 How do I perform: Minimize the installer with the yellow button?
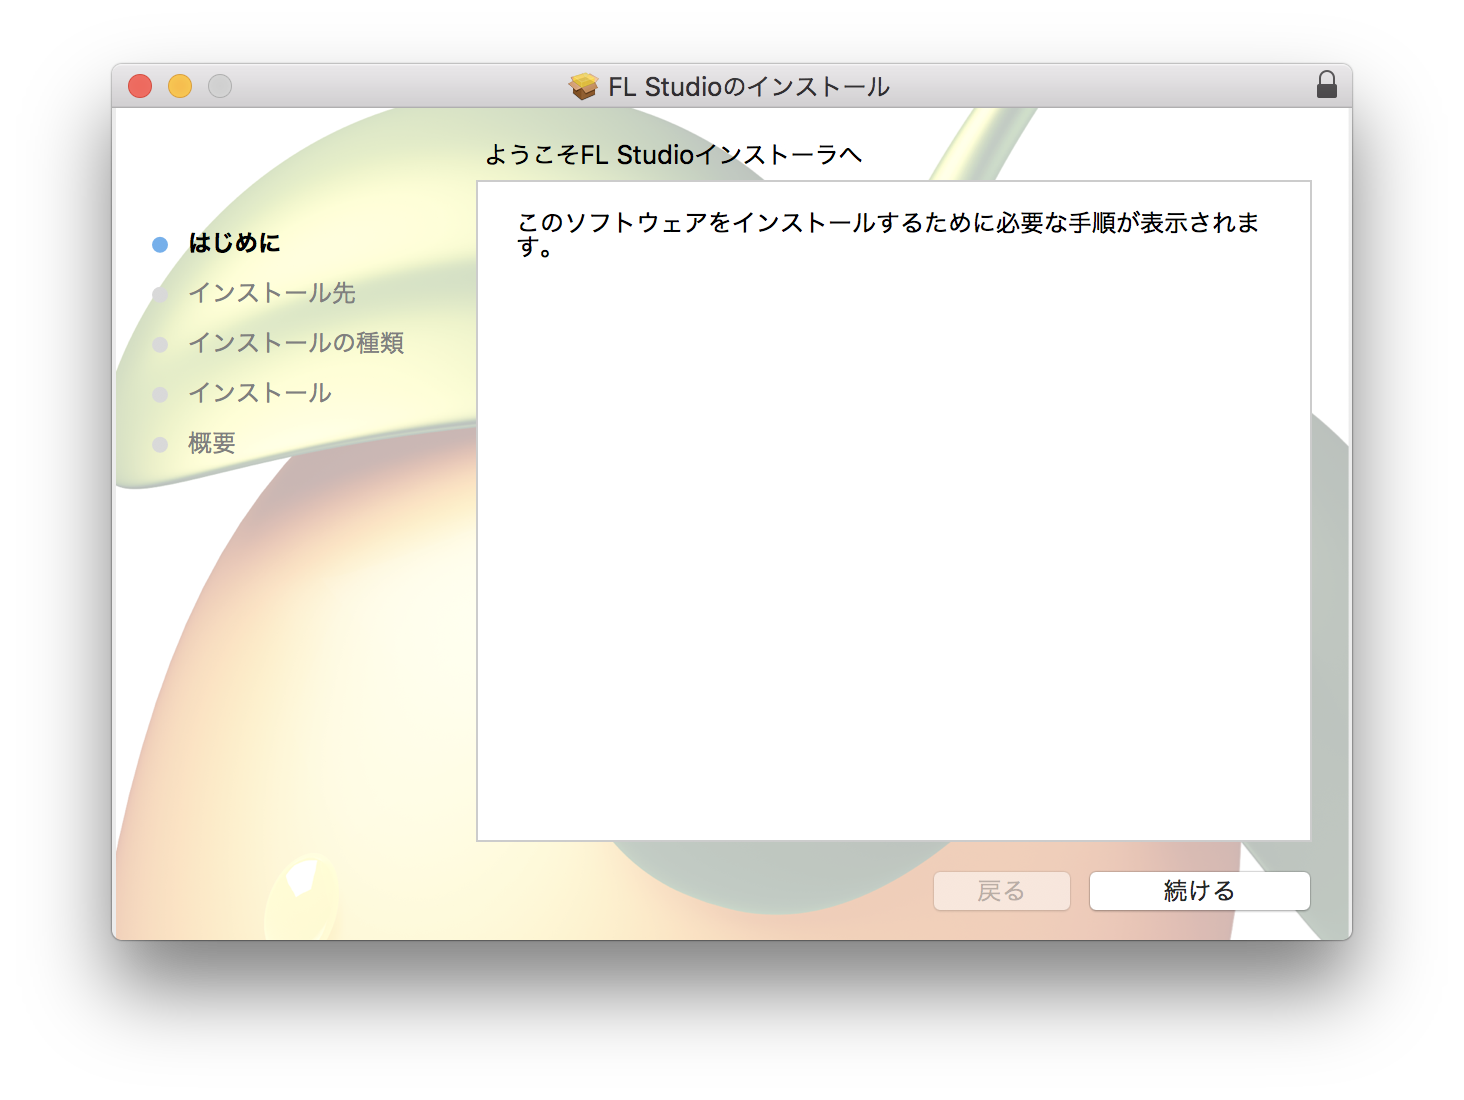click(180, 86)
